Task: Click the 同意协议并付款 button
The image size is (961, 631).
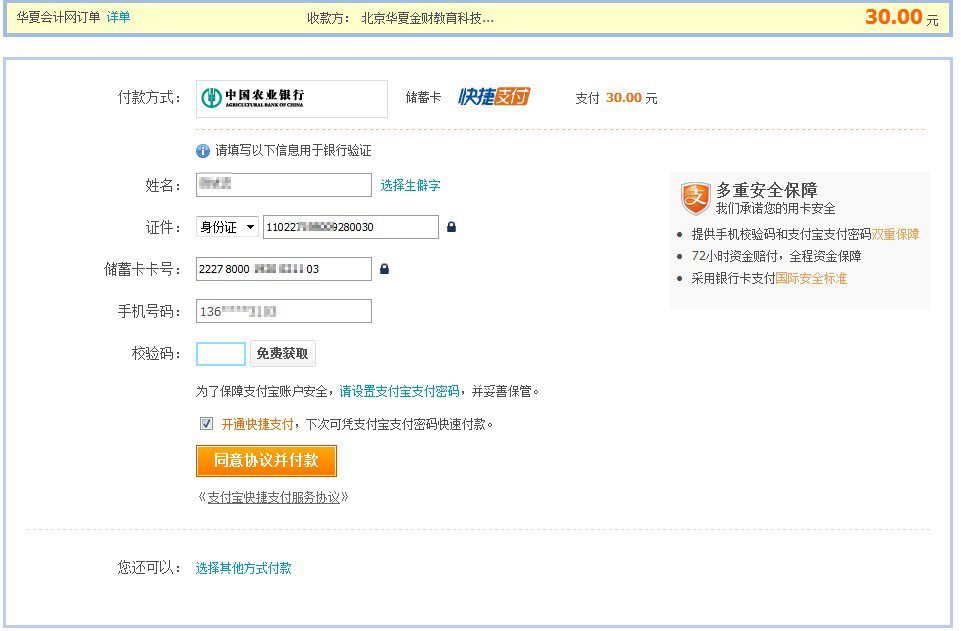Action: point(266,461)
